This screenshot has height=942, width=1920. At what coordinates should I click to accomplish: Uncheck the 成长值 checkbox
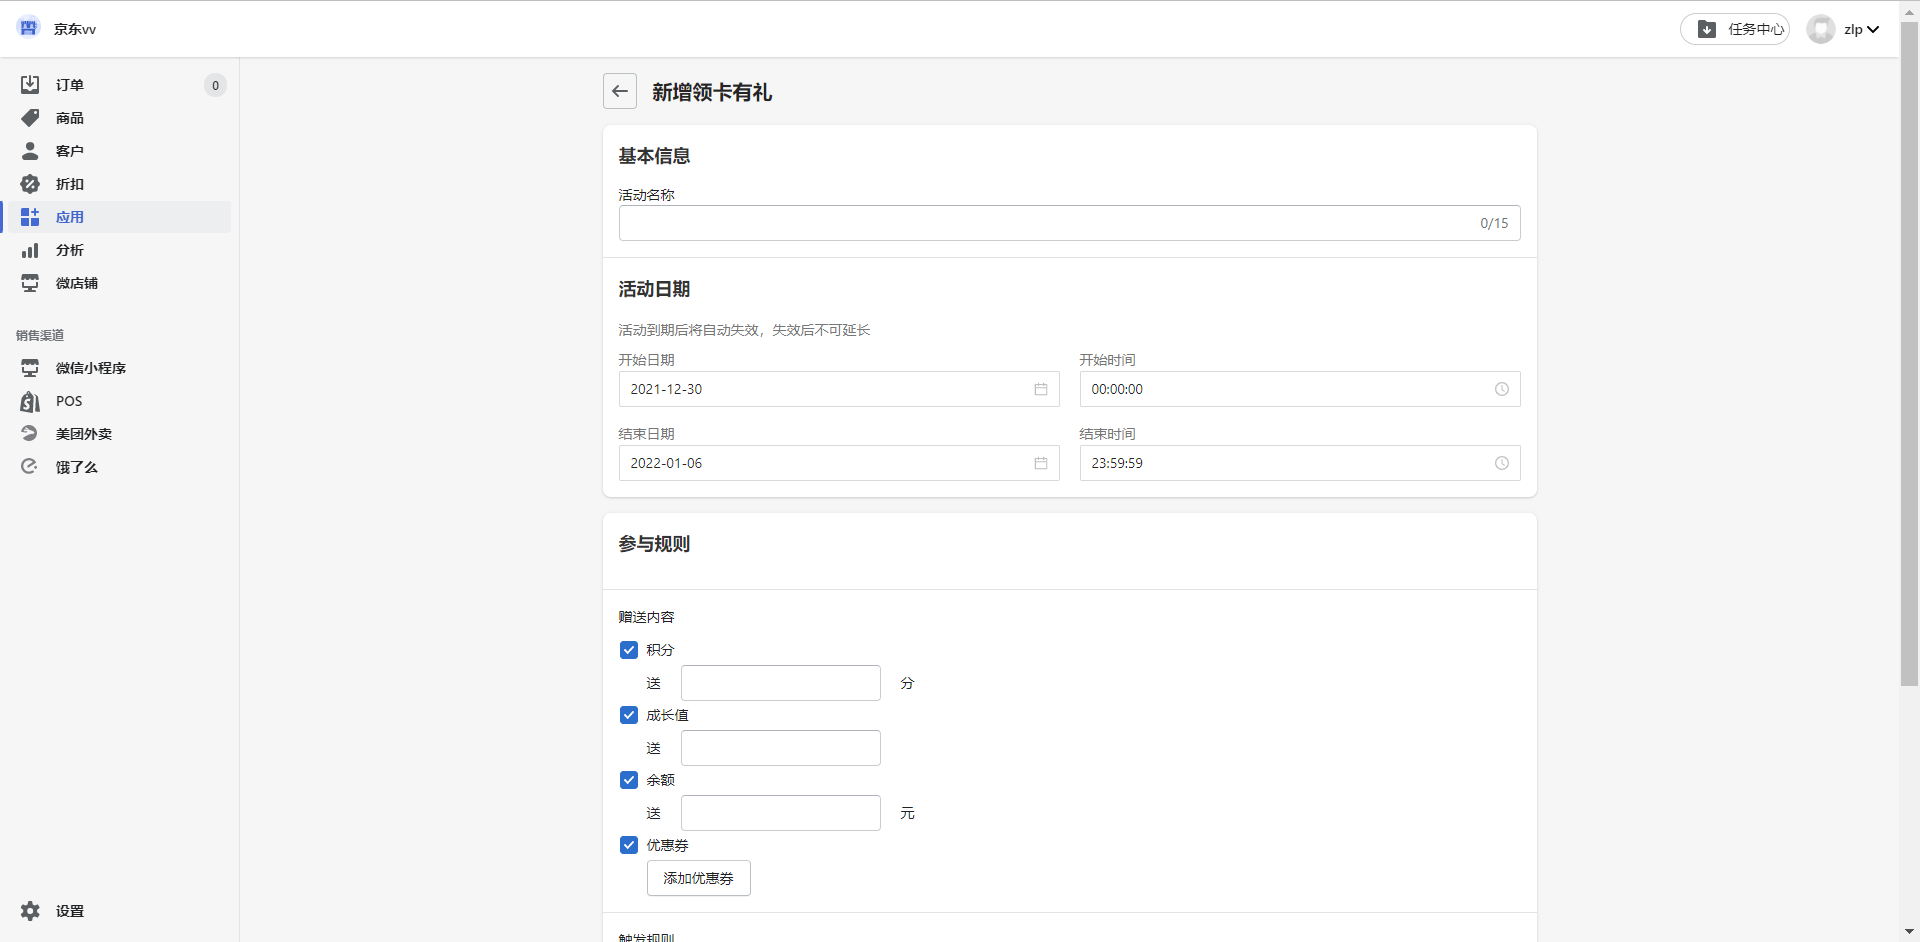(629, 715)
